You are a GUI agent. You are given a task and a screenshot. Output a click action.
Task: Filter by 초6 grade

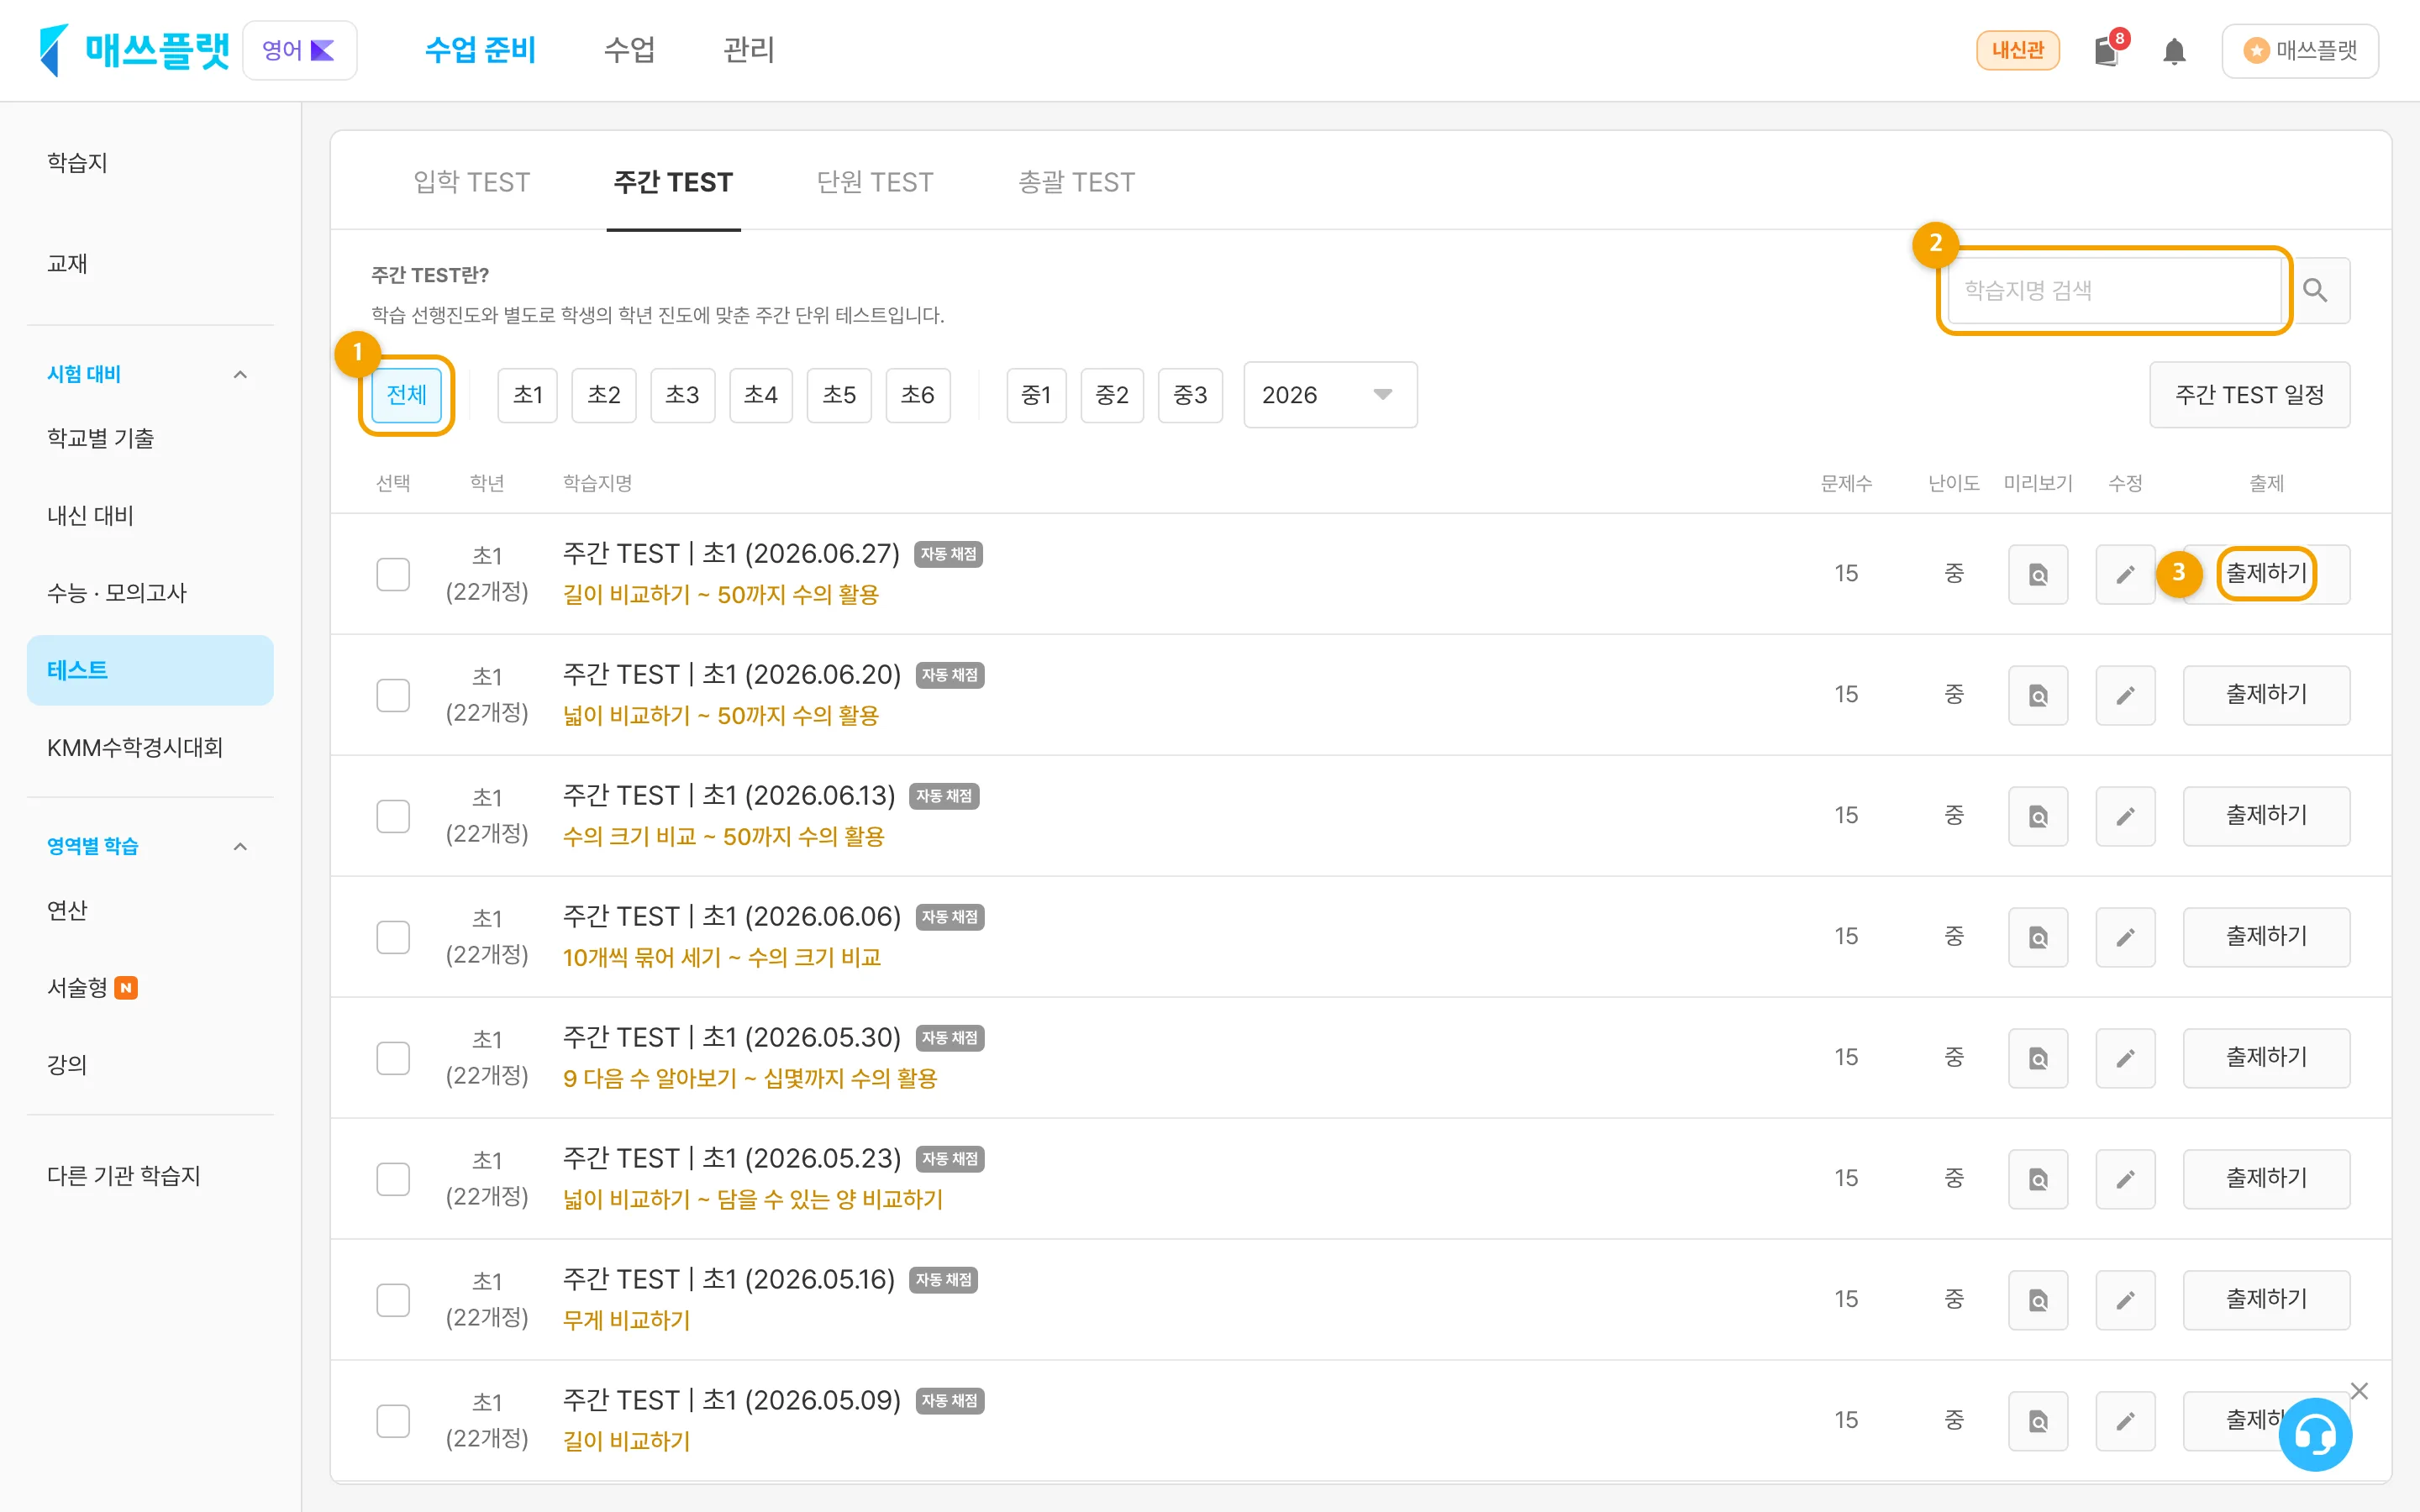point(918,395)
